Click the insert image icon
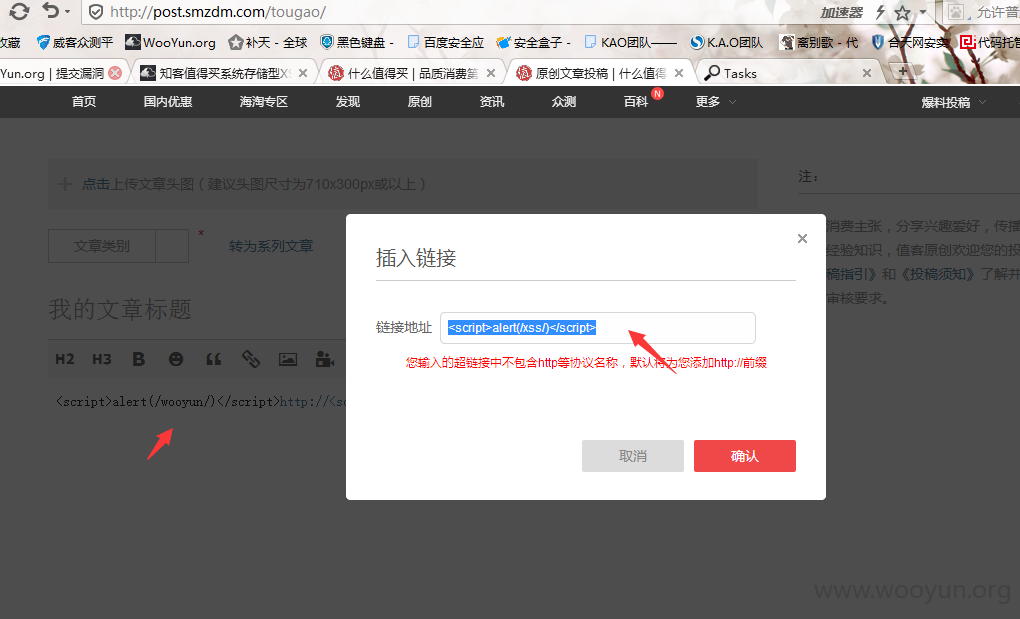Viewport: 1020px width, 619px height. click(x=288, y=359)
